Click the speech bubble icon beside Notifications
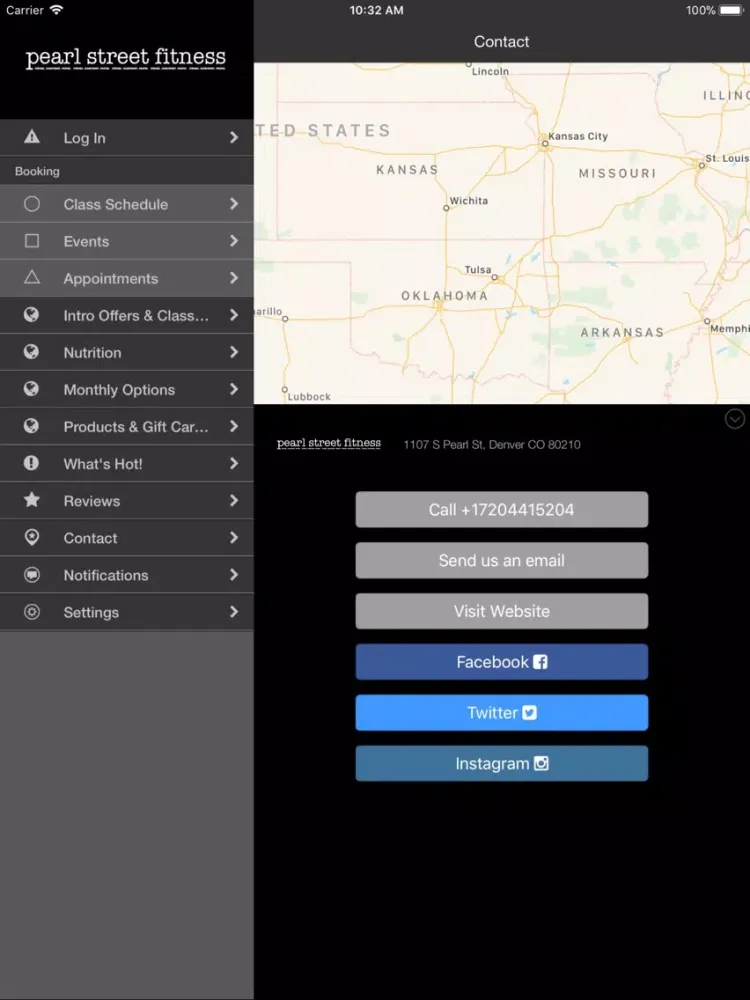Screen dimensions: 750x1000 click(31, 574)
